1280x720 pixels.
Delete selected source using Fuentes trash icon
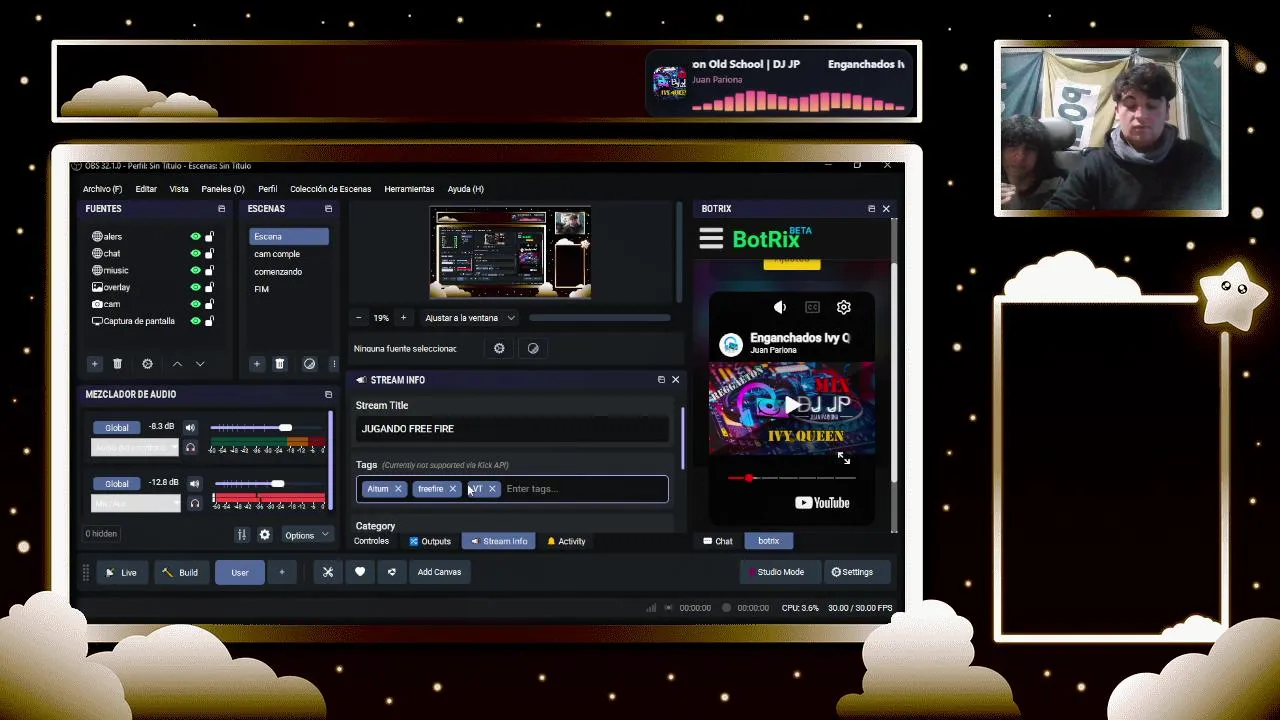point(117,364)
